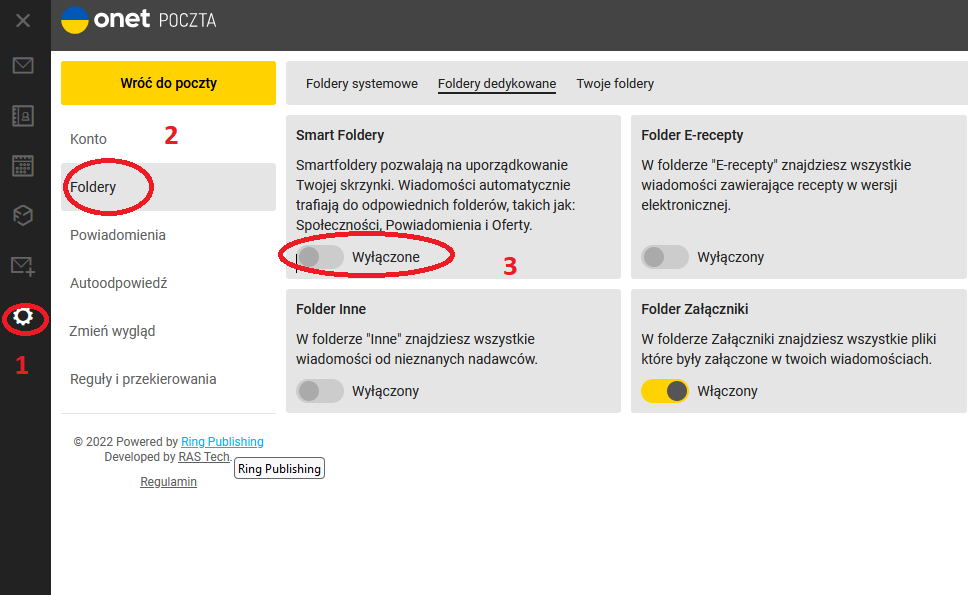Open the mail envelope icon in sidebar
968x595 pixels.
pos(22,66)
